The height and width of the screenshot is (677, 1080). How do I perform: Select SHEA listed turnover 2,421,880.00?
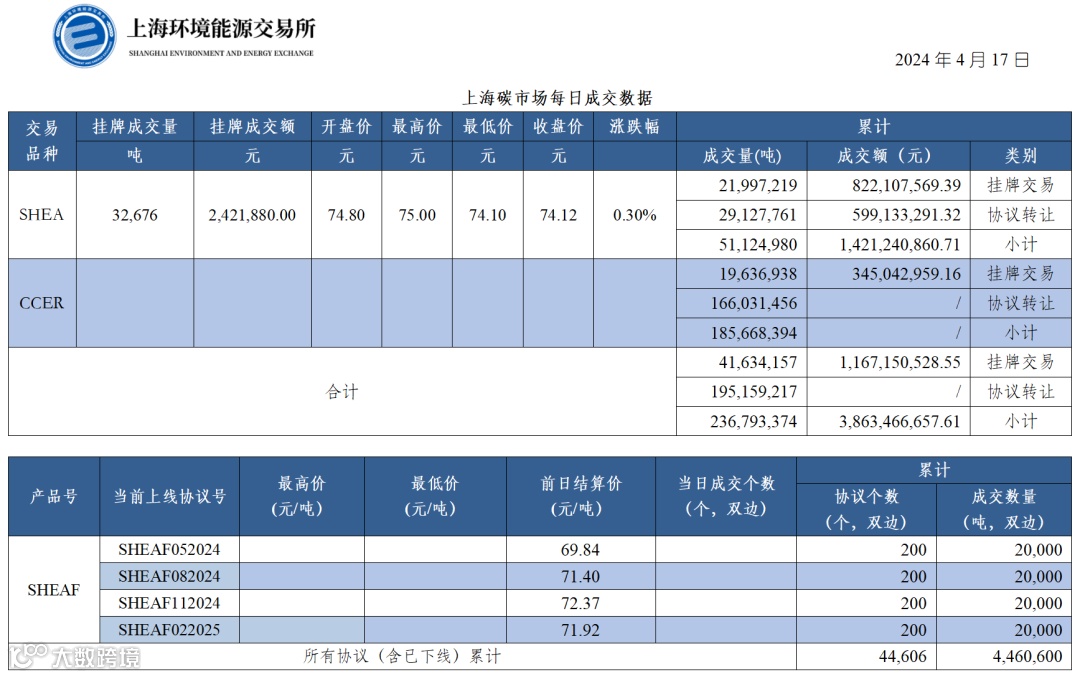point(252,215)
